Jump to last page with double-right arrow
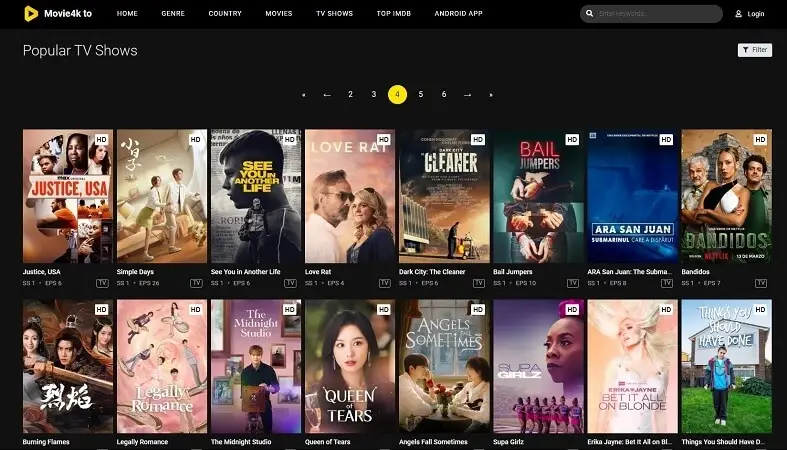This screenshot has width=787, height=450. [491, 95]
